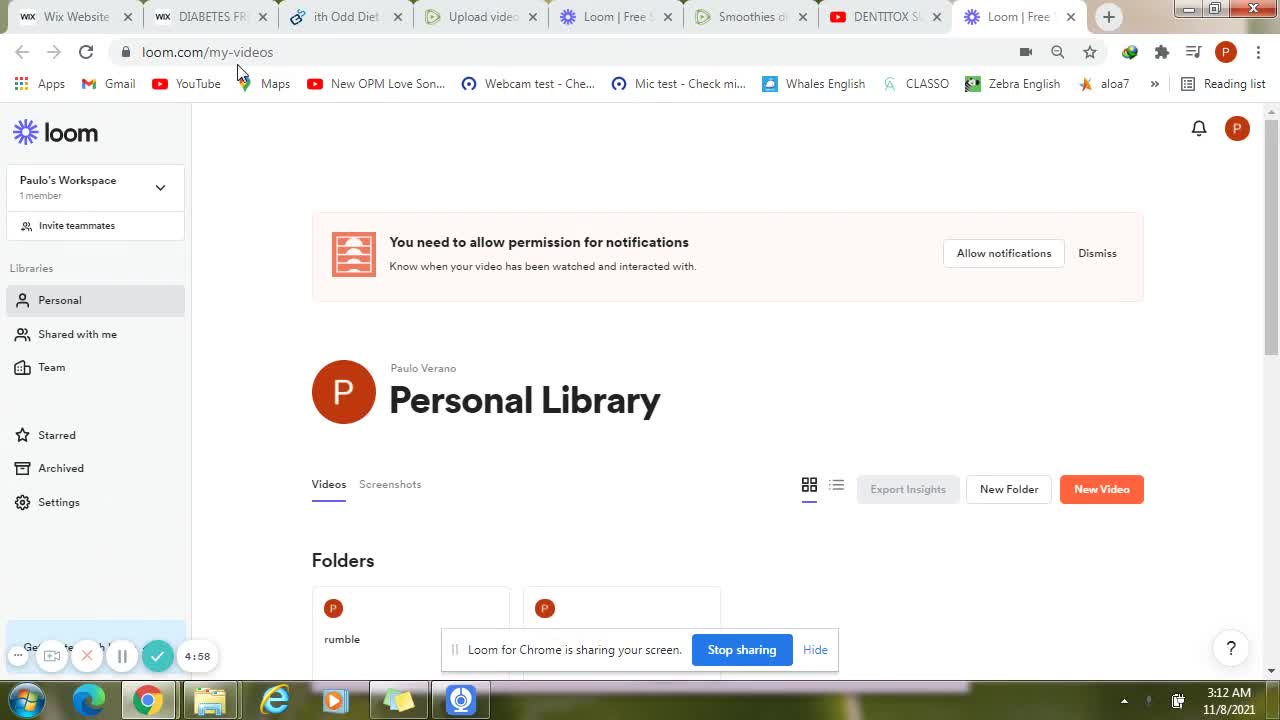Screen dimensions: 1280x720
Task: Open Archived videos
Action: click(x=96, y=468)
